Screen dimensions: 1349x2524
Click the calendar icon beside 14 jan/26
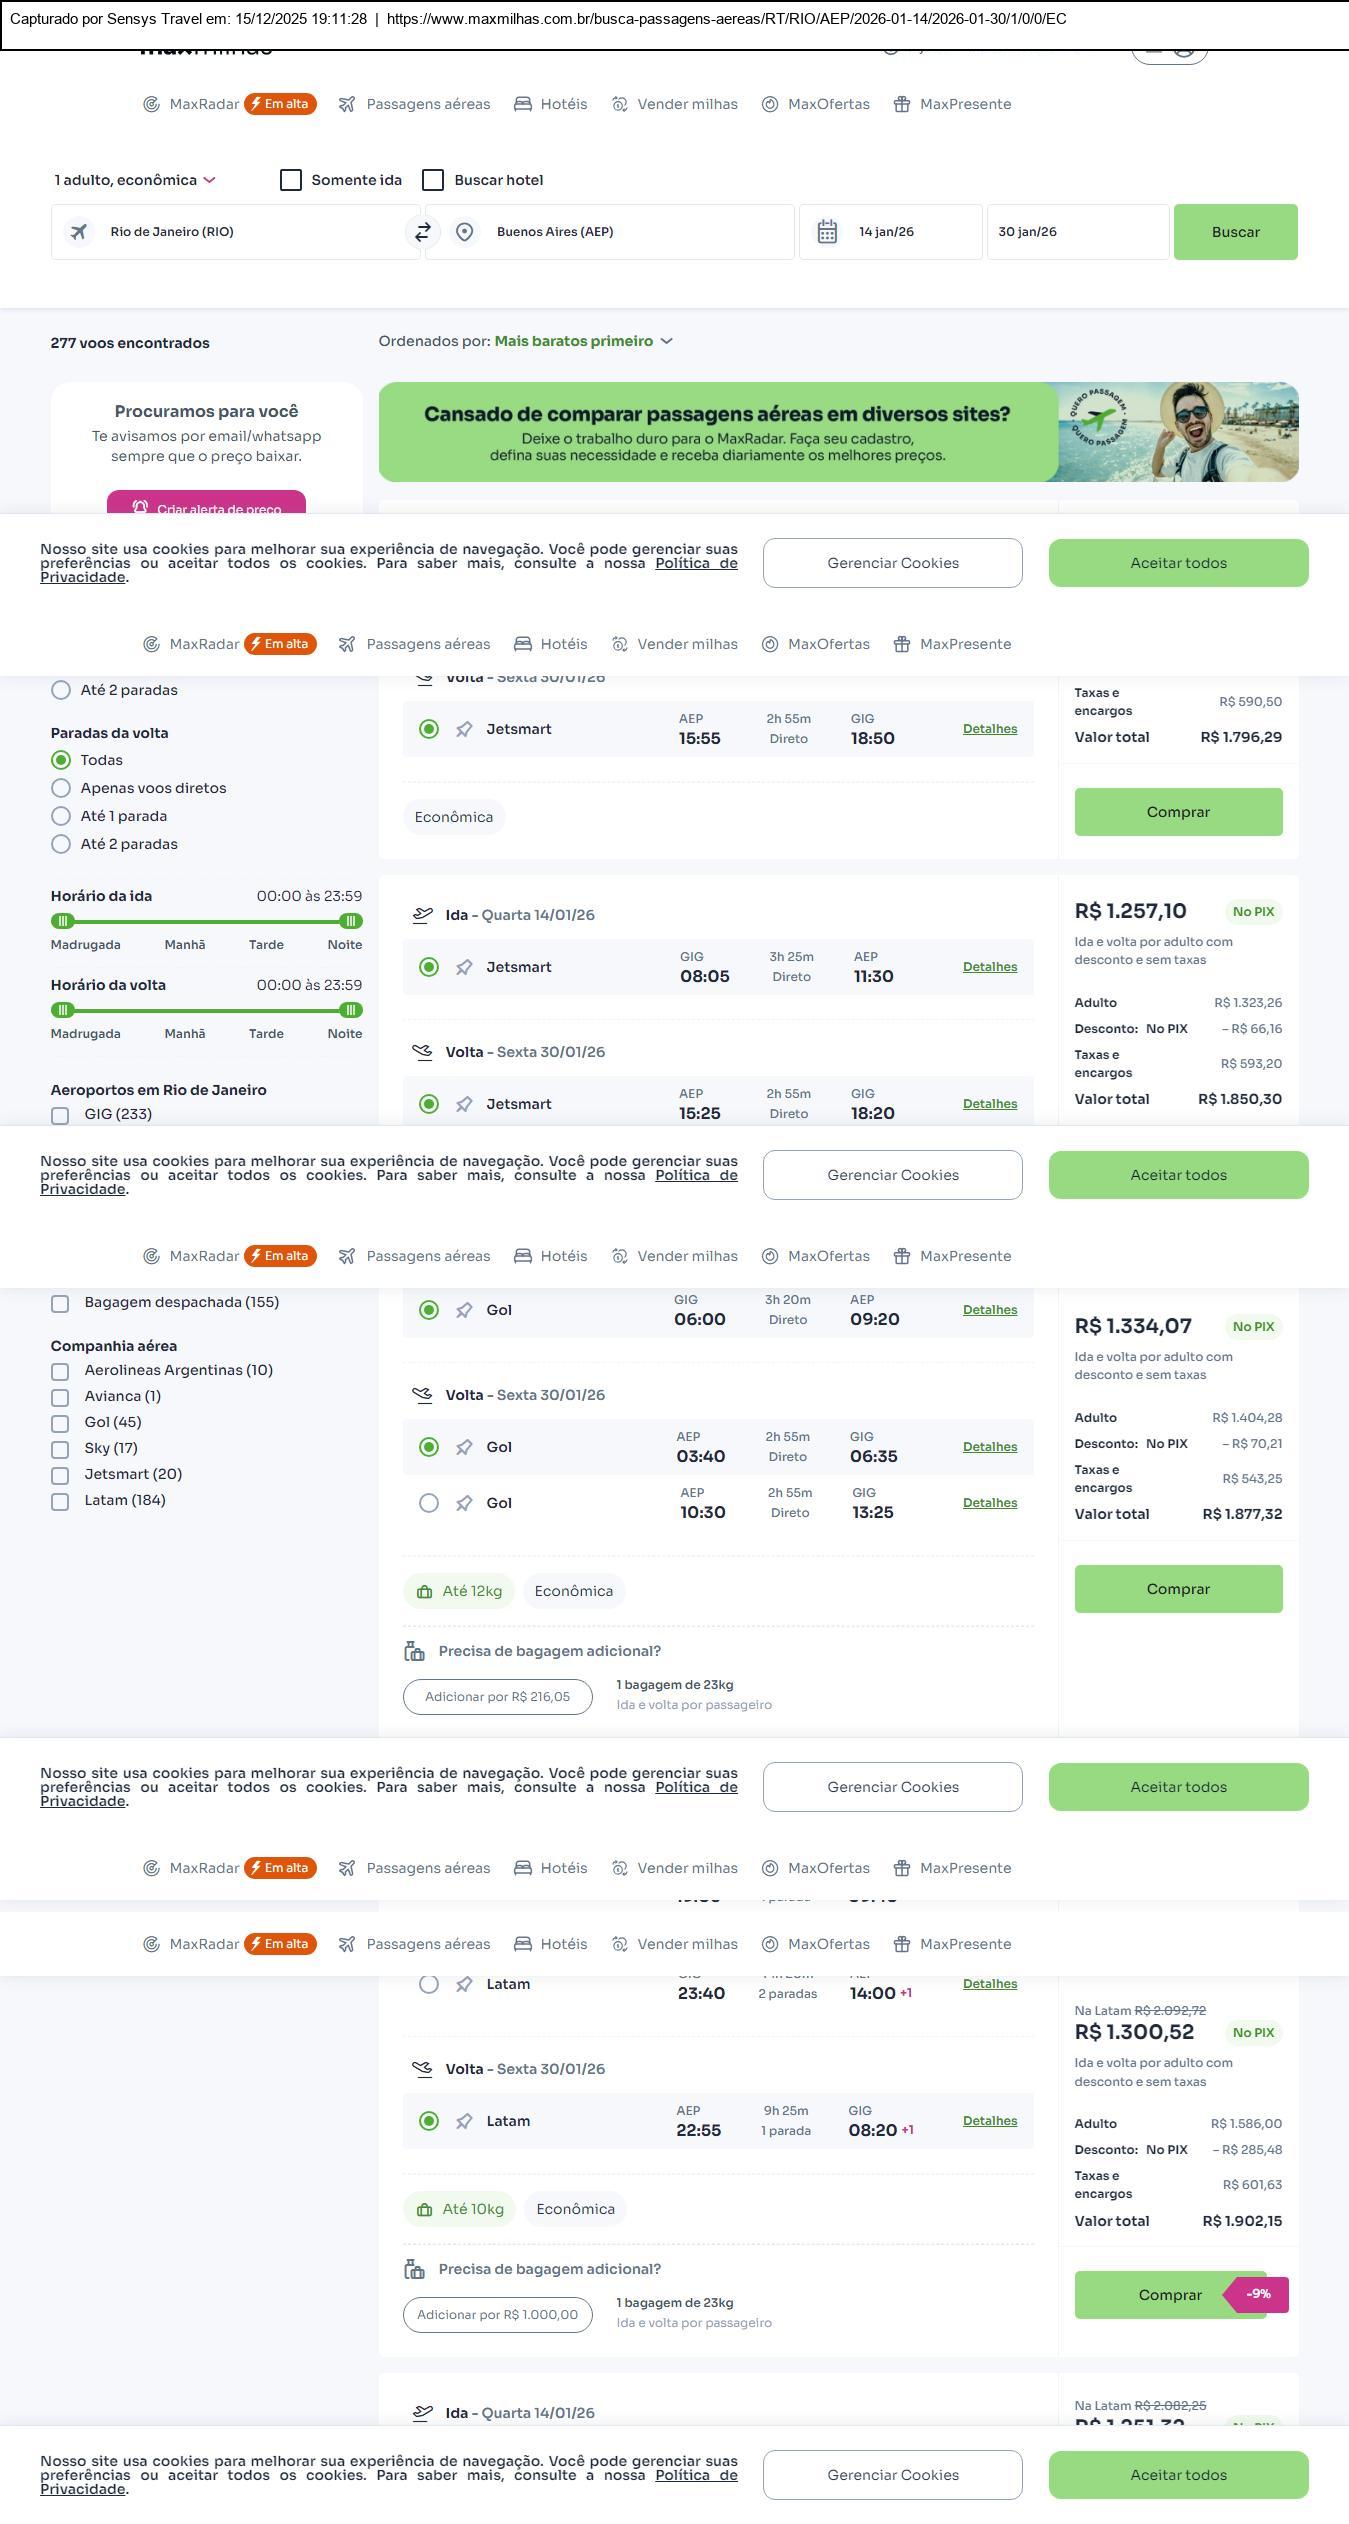coord(827,232)
